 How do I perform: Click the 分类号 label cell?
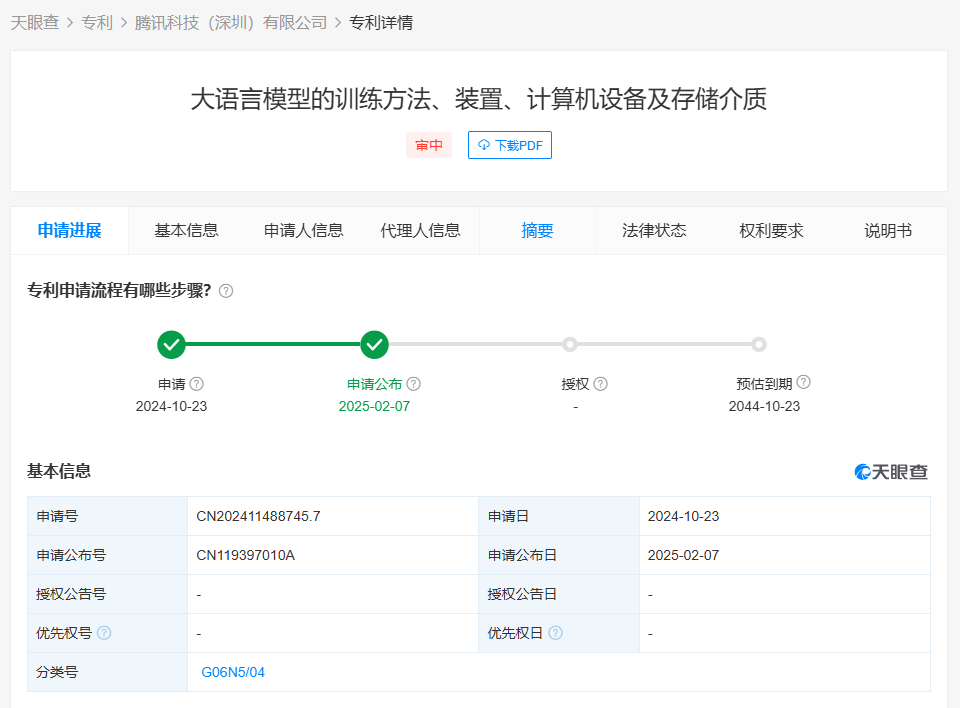tap(108, 672)
